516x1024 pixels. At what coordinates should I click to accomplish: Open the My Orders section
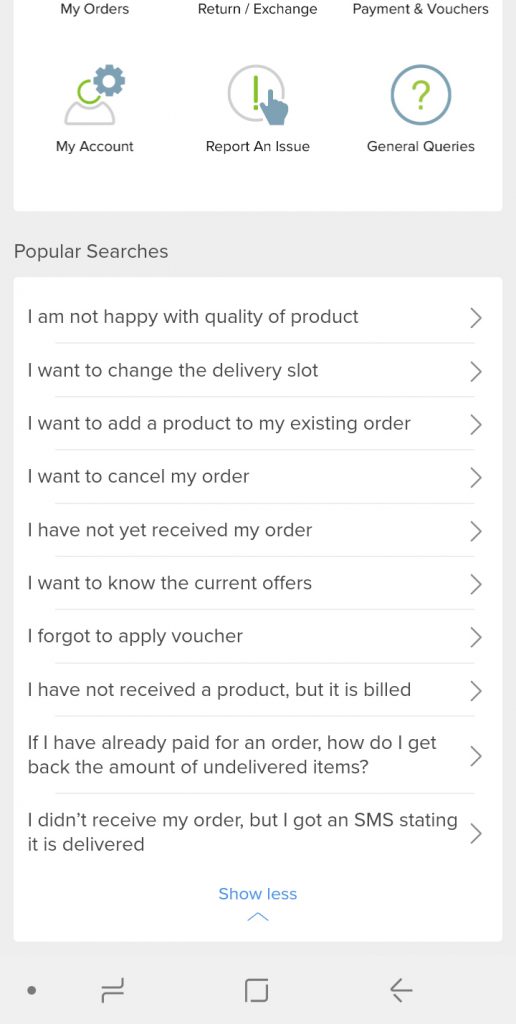(x=95, y=9)
